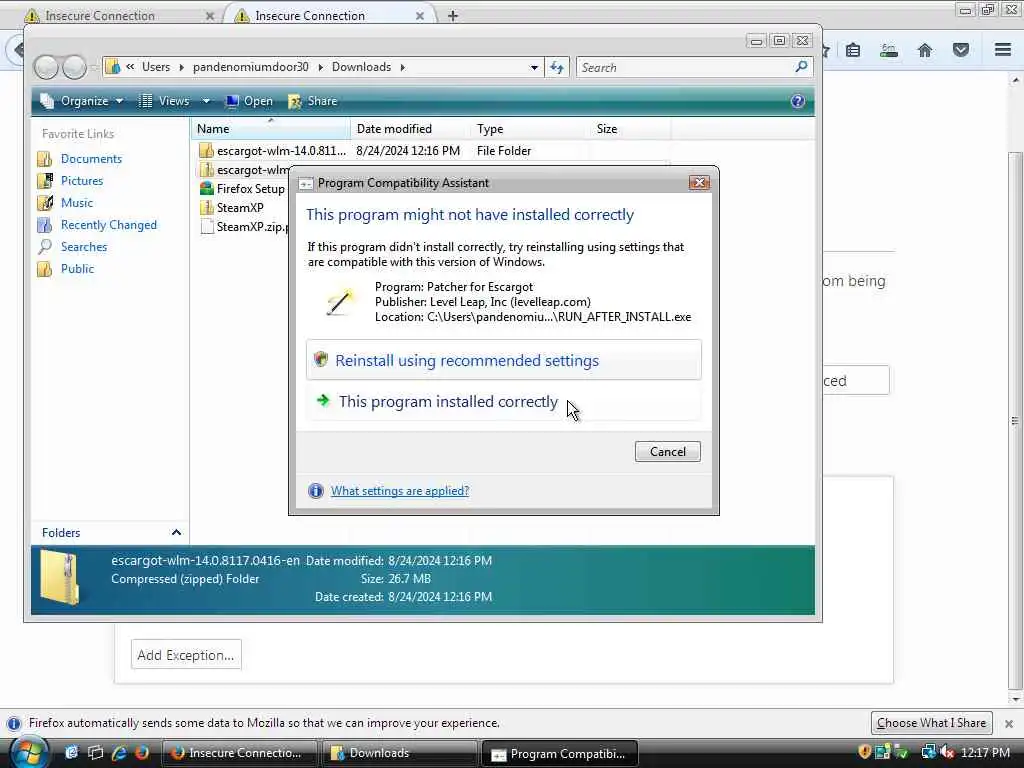
Task: Open the Pictures favorite link
Action: (82, 181)
